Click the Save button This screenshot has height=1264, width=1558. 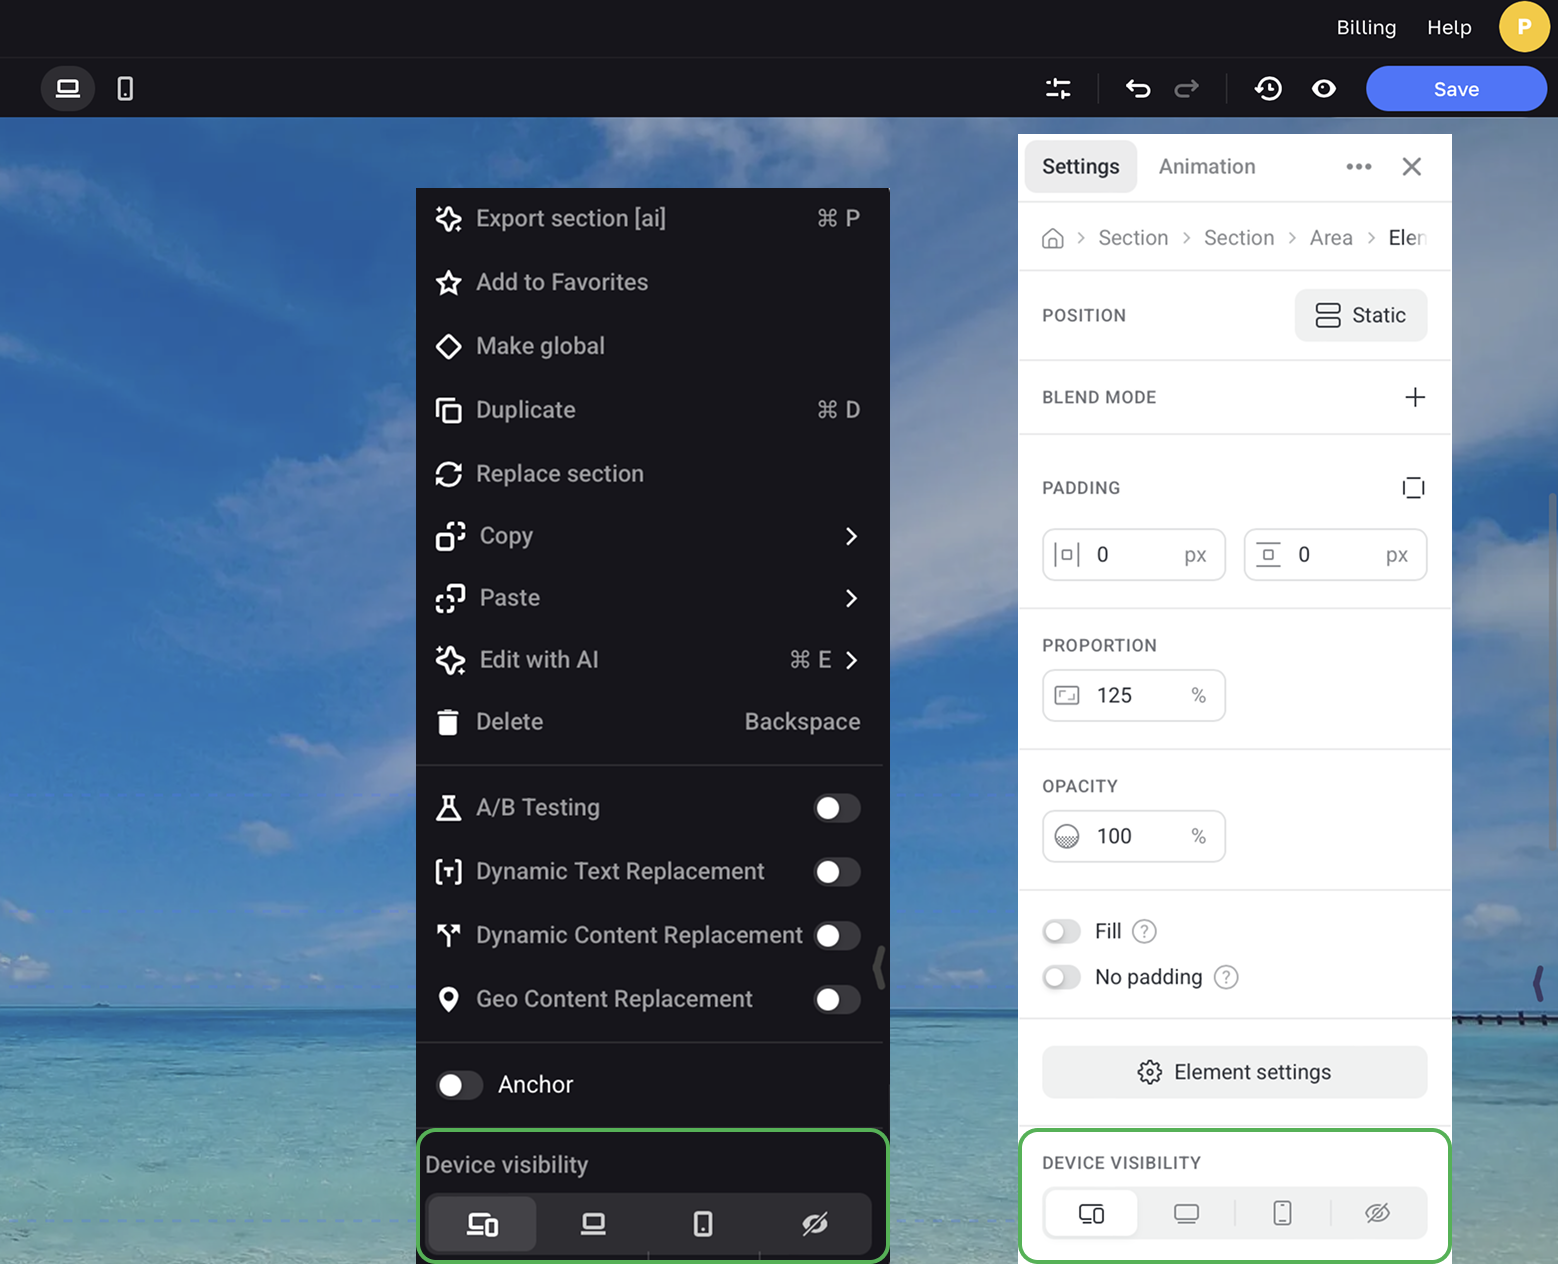click(x=1455, y=89)
